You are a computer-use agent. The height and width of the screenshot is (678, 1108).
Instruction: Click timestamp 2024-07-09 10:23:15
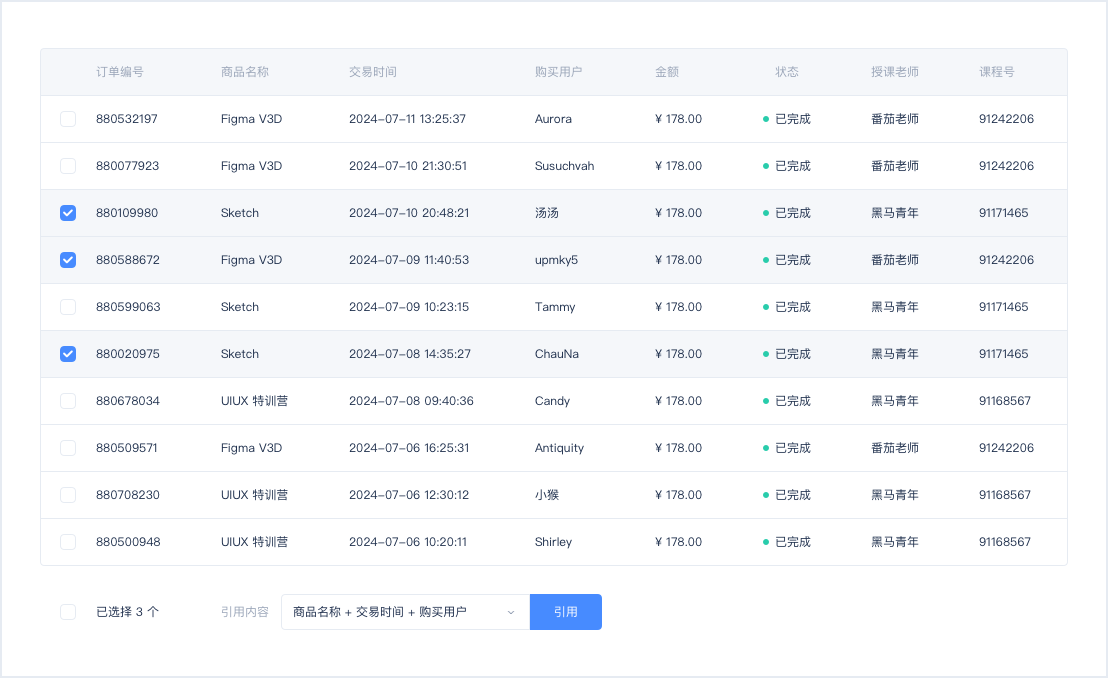409,307
